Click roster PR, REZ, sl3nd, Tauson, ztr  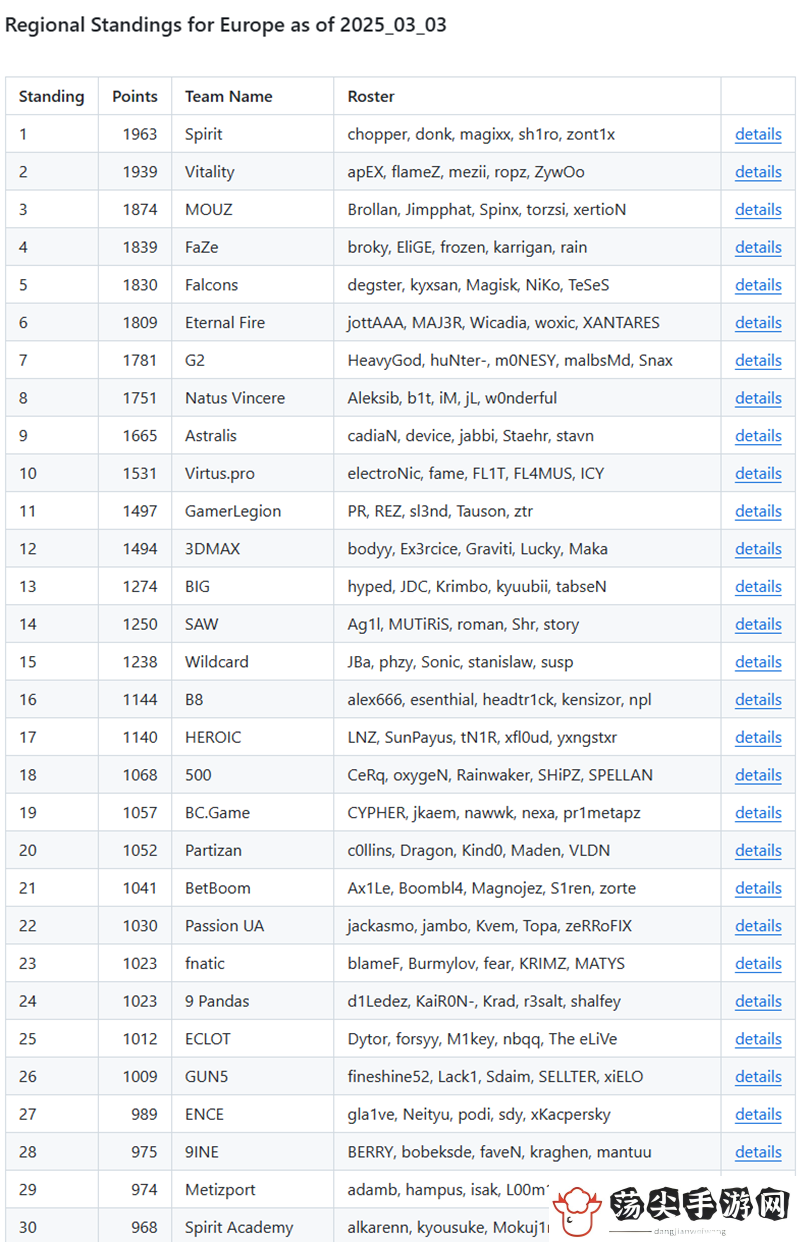(440, 511)
